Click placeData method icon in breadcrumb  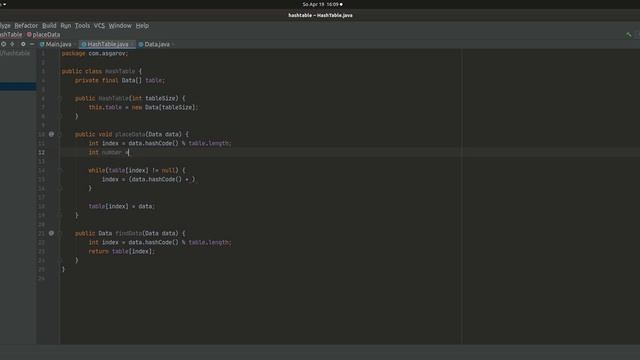point(29,35)
